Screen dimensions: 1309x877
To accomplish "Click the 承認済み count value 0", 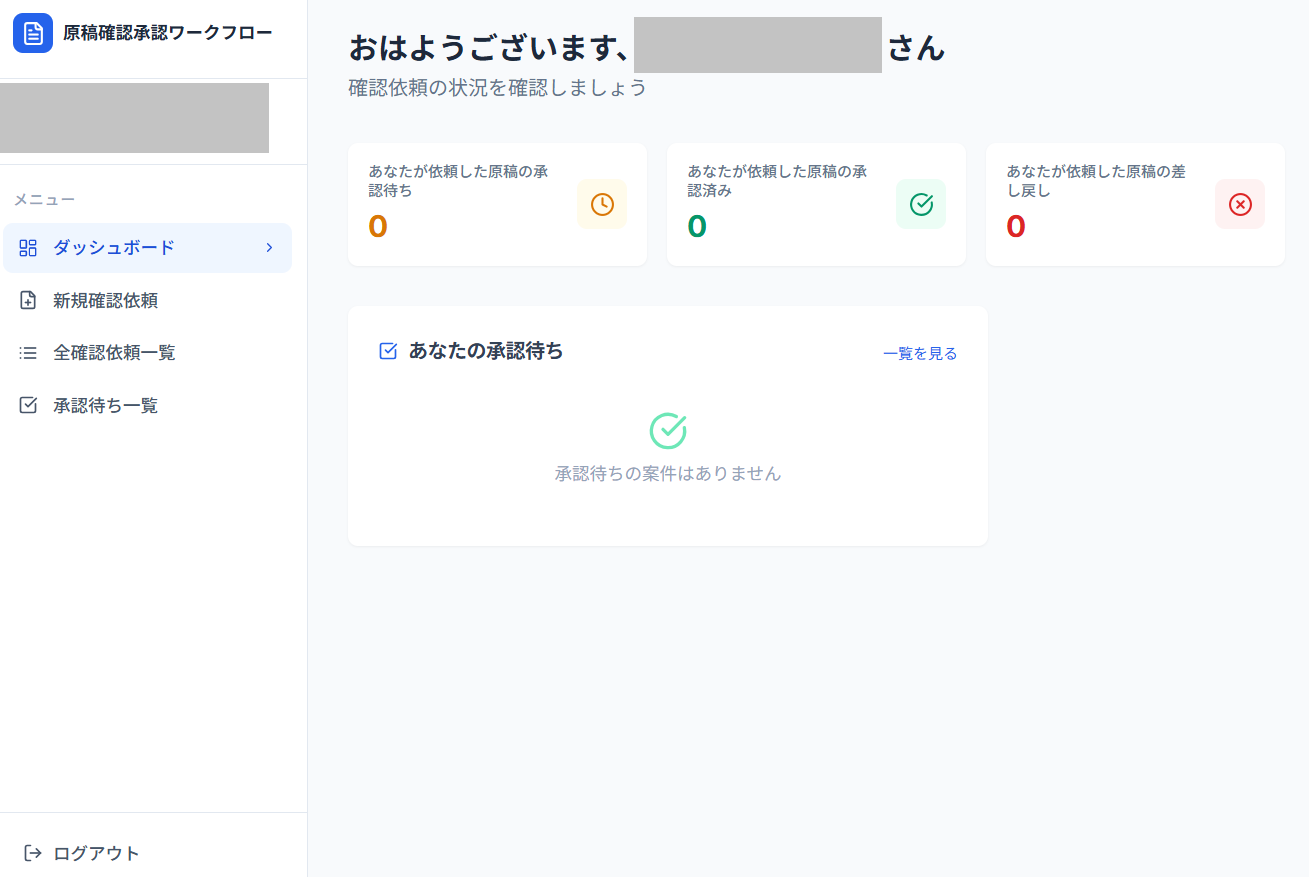I will (697, 227).
